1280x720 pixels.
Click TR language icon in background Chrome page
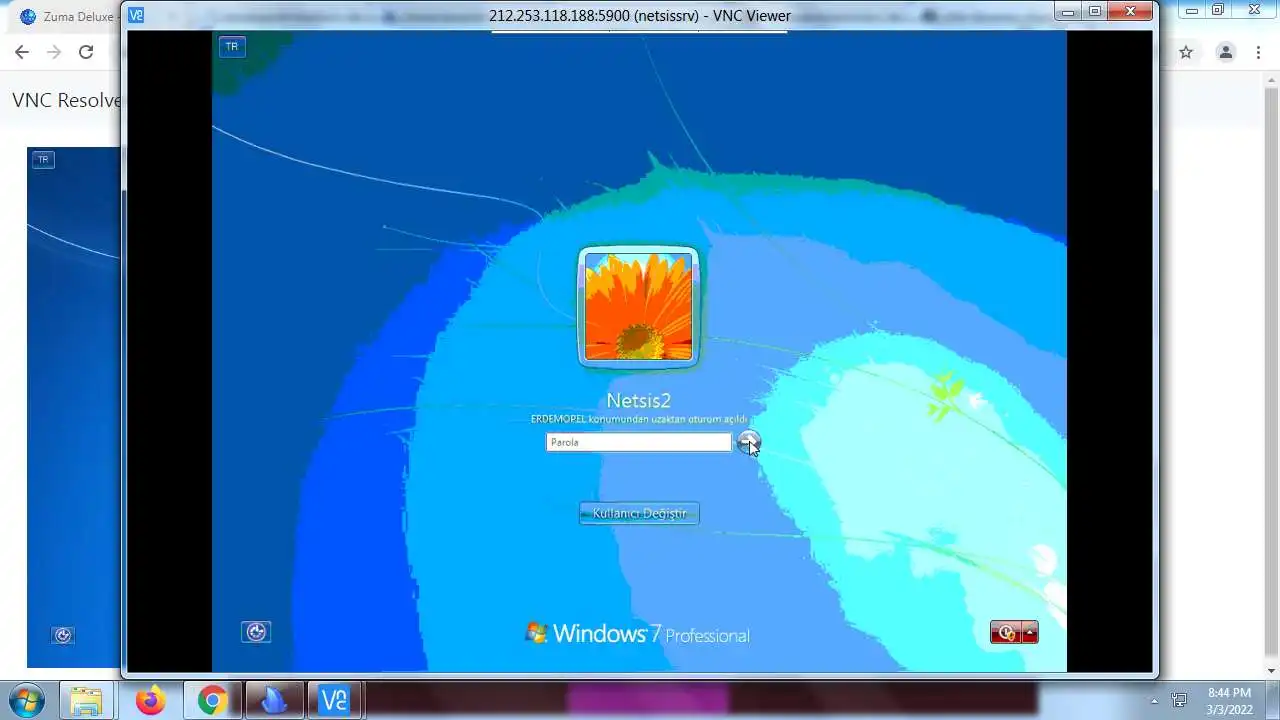coord(43,159)
